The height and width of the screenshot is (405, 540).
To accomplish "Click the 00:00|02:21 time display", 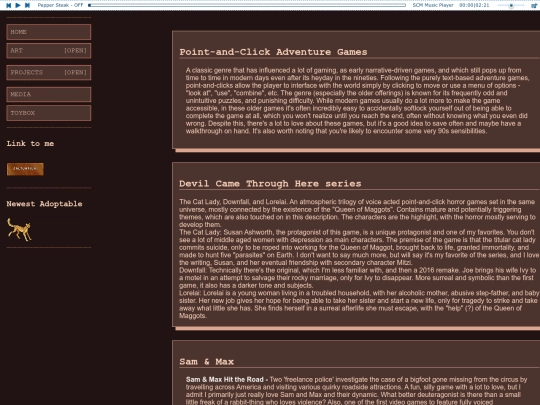I will coord(474,5).
